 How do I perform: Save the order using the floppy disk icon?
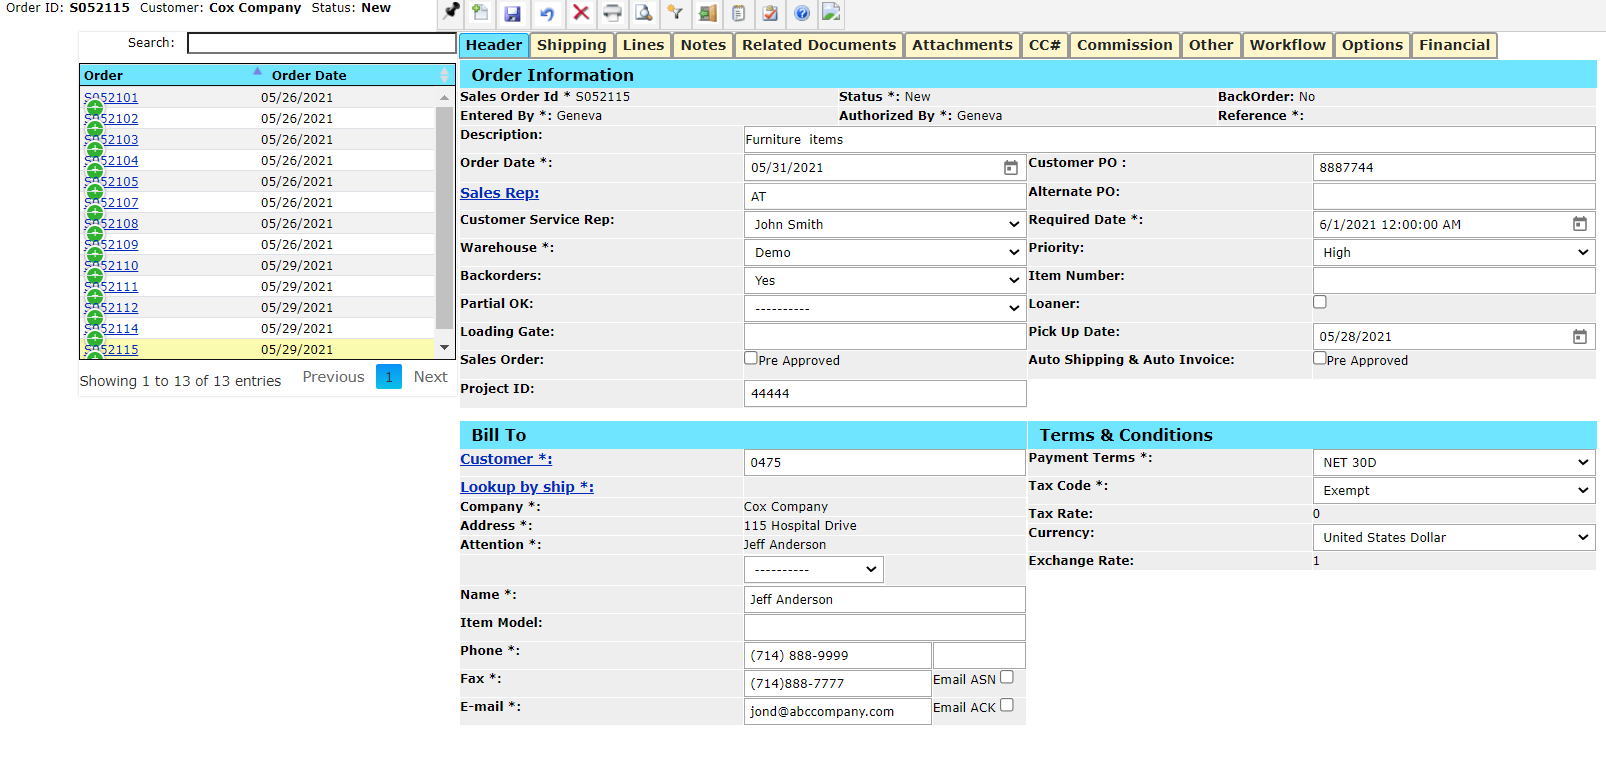click(512, 13)
